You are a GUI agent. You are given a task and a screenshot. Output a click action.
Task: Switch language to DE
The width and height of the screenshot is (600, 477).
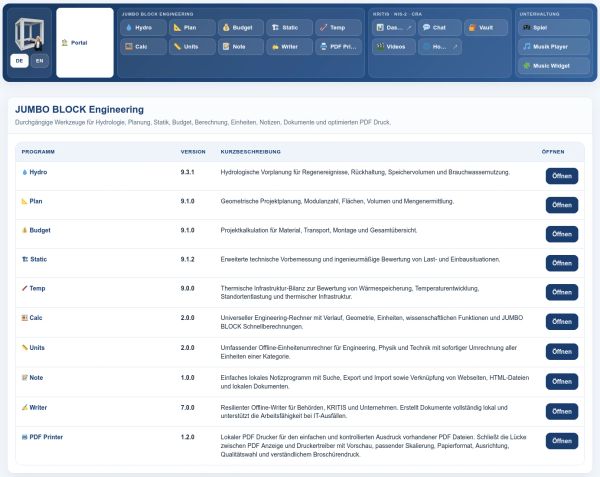(x=20, y=61)
